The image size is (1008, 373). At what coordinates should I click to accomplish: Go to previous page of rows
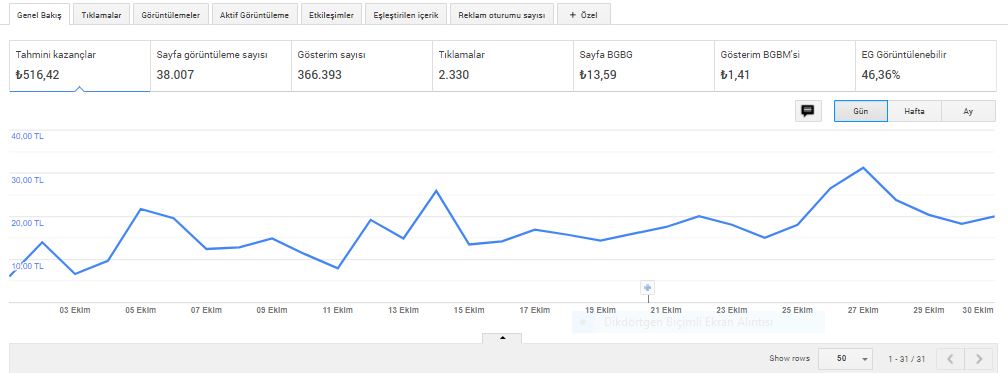(x=951, y=358)
